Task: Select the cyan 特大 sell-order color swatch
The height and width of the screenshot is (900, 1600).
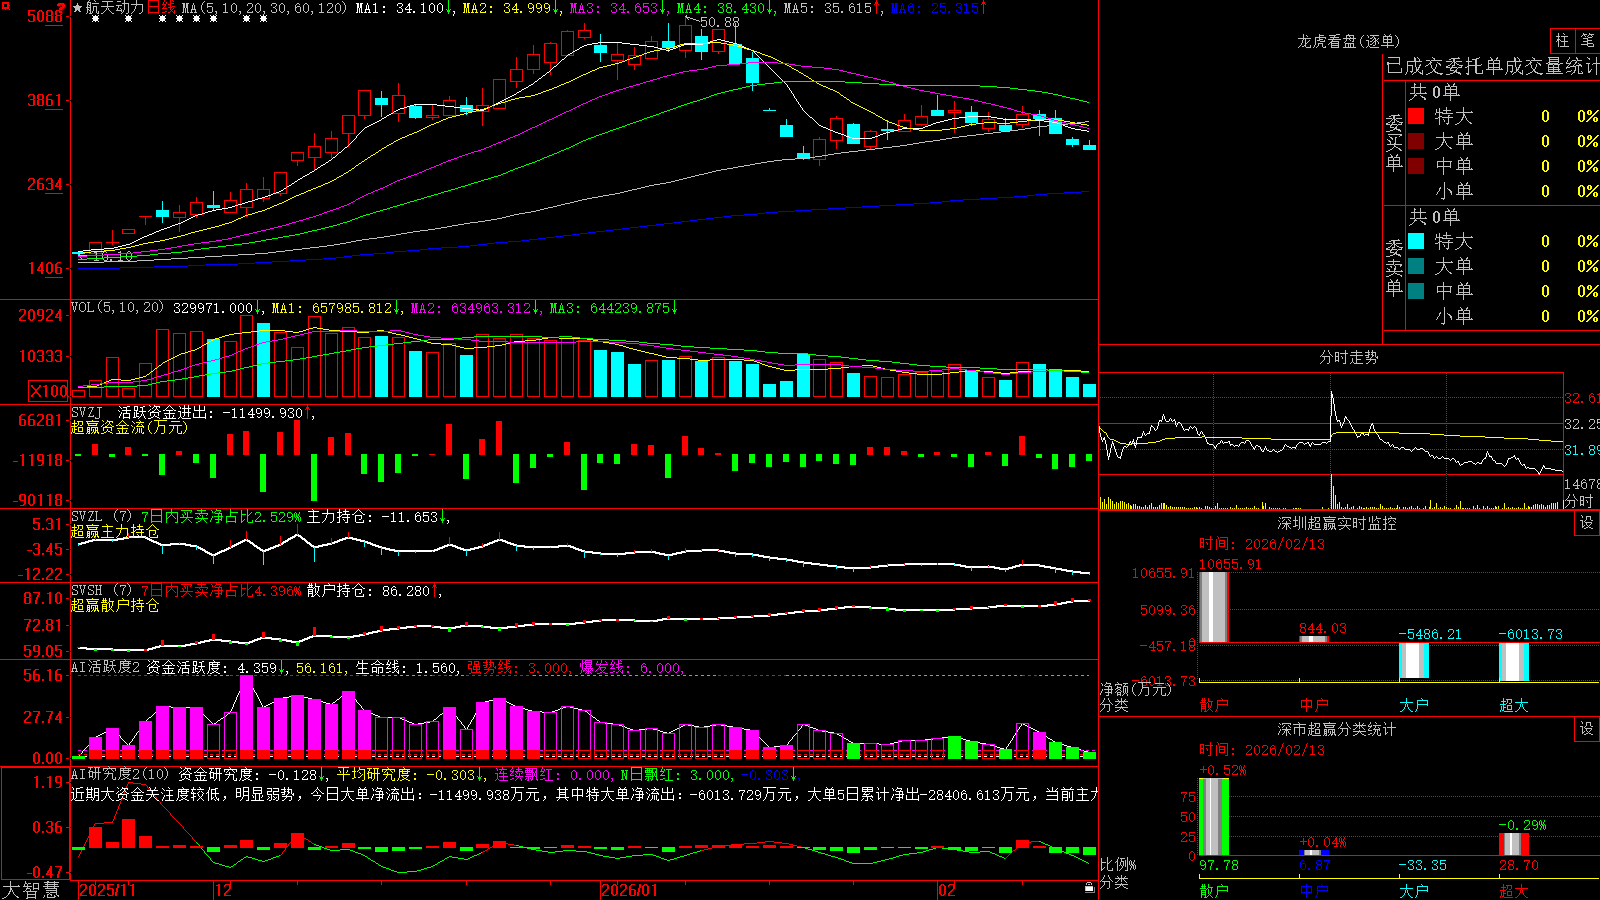Action: tap(1416, 241)
